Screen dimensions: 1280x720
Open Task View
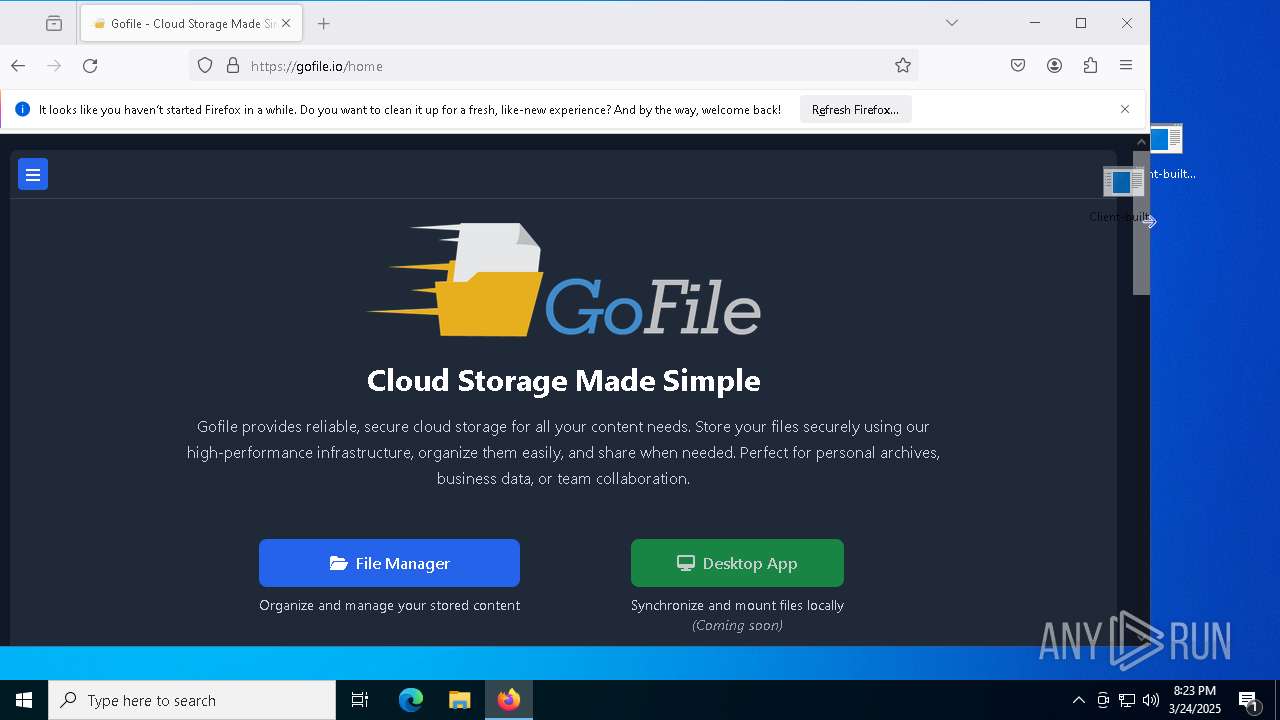[360, 700]
